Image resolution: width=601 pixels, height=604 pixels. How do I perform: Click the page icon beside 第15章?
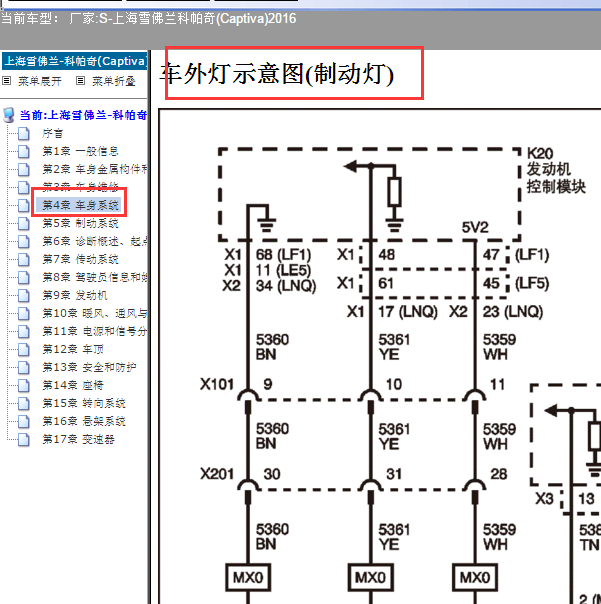pyautogui.click(x=24, y=403)
